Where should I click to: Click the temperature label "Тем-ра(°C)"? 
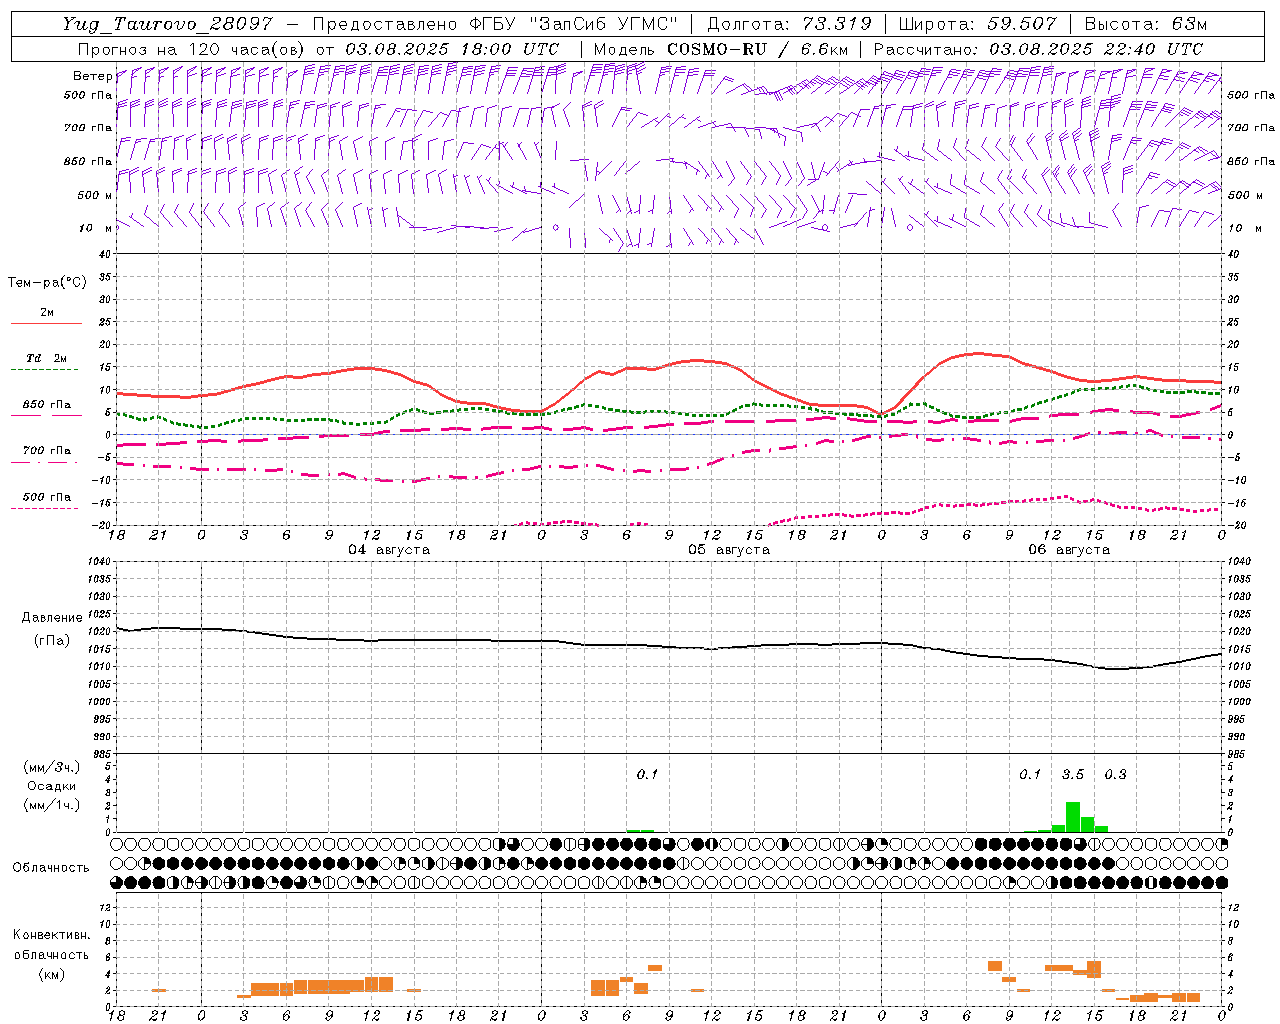pos(47,283)
